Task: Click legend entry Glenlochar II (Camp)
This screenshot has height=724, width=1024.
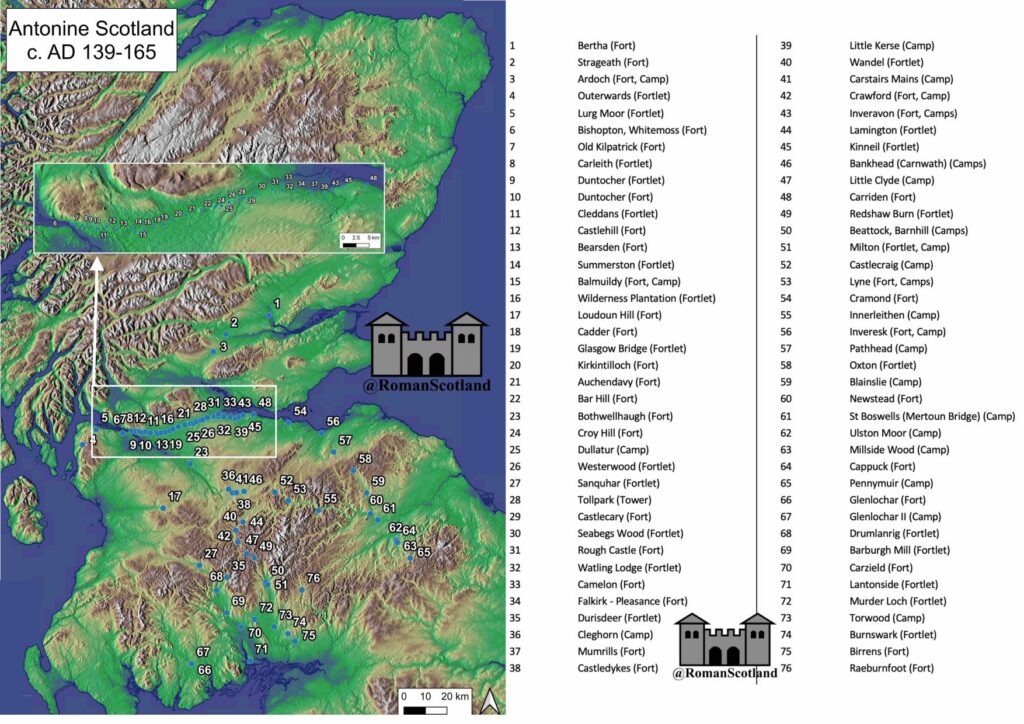Action: tap(895, 516)
